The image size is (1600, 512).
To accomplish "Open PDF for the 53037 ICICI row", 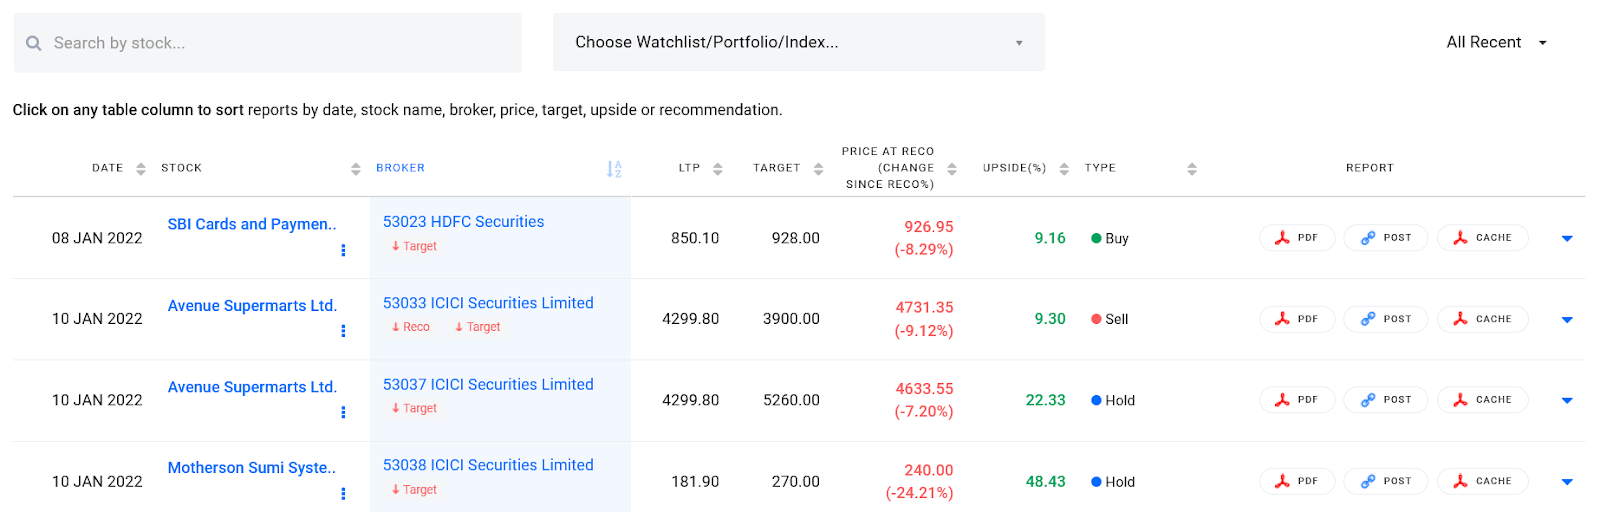I will click(1297, 400).
